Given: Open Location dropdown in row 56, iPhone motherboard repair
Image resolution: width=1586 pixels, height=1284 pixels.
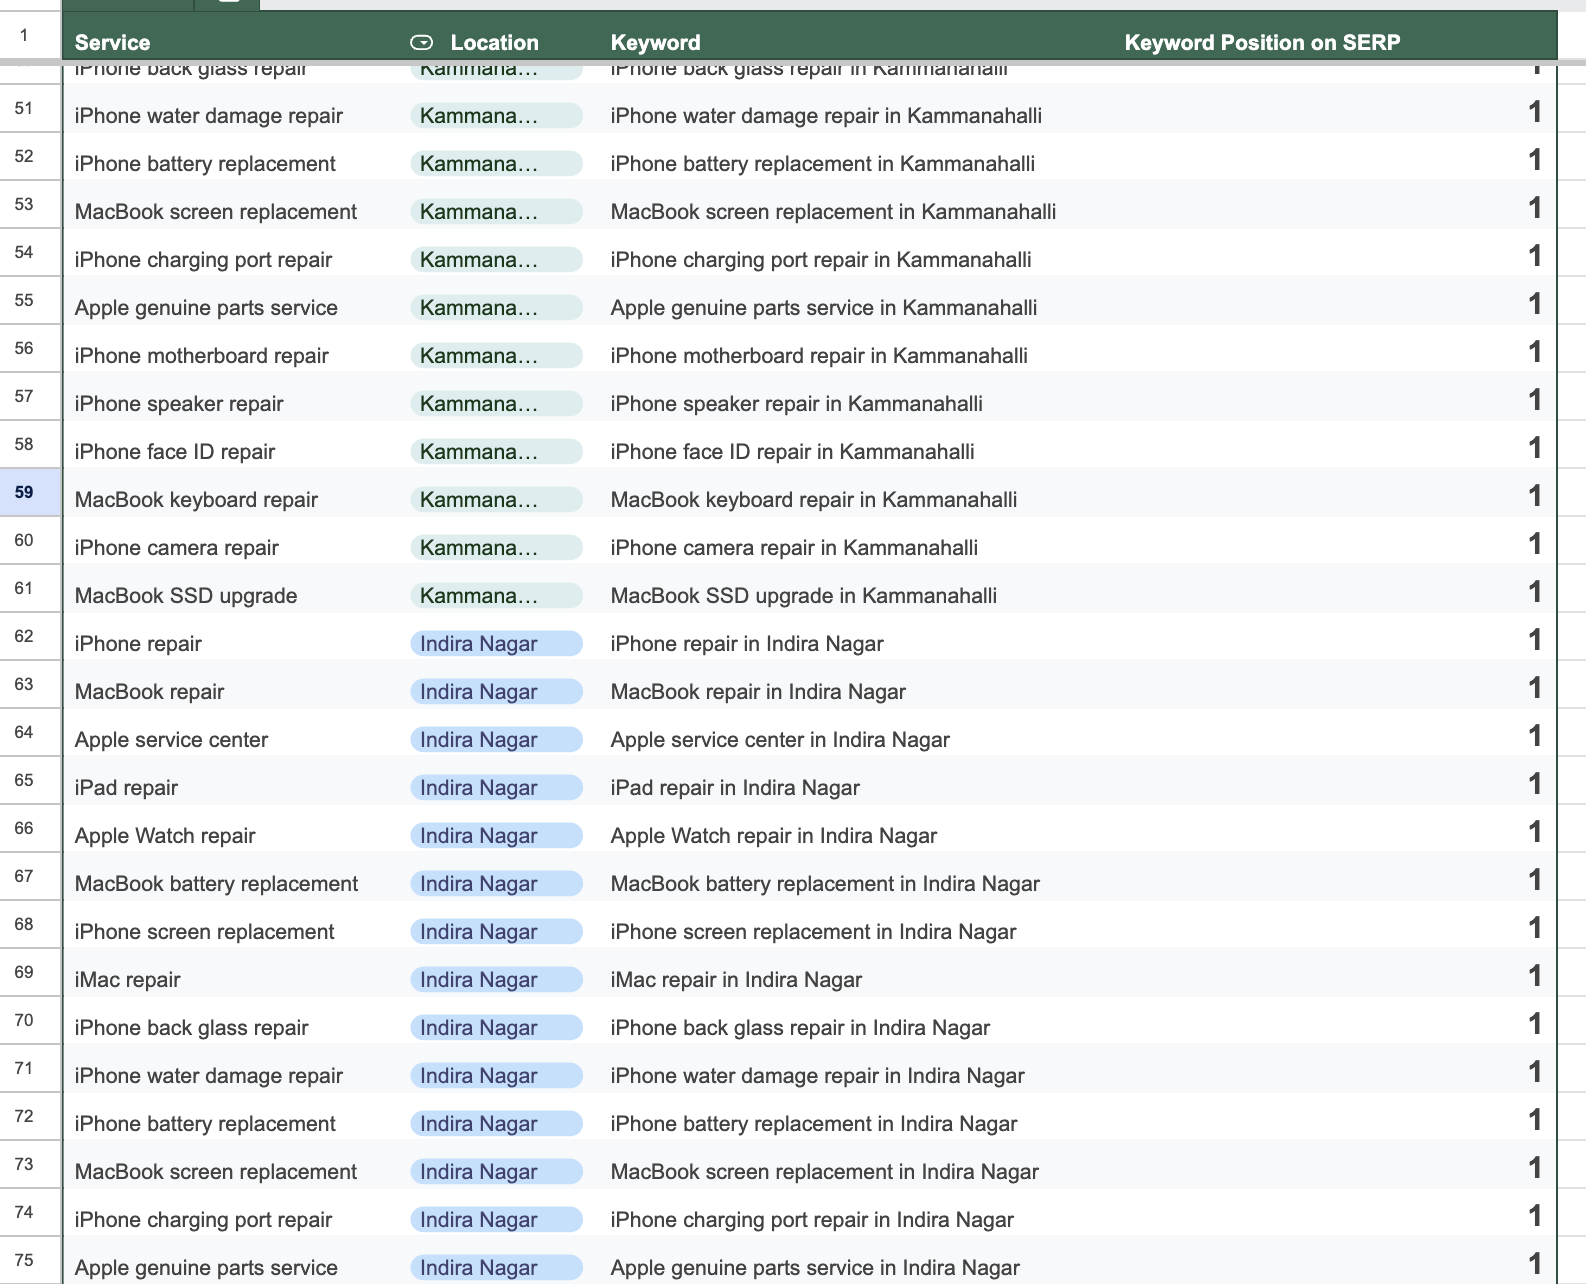Looking at the screenshot, I should point(496,356).
